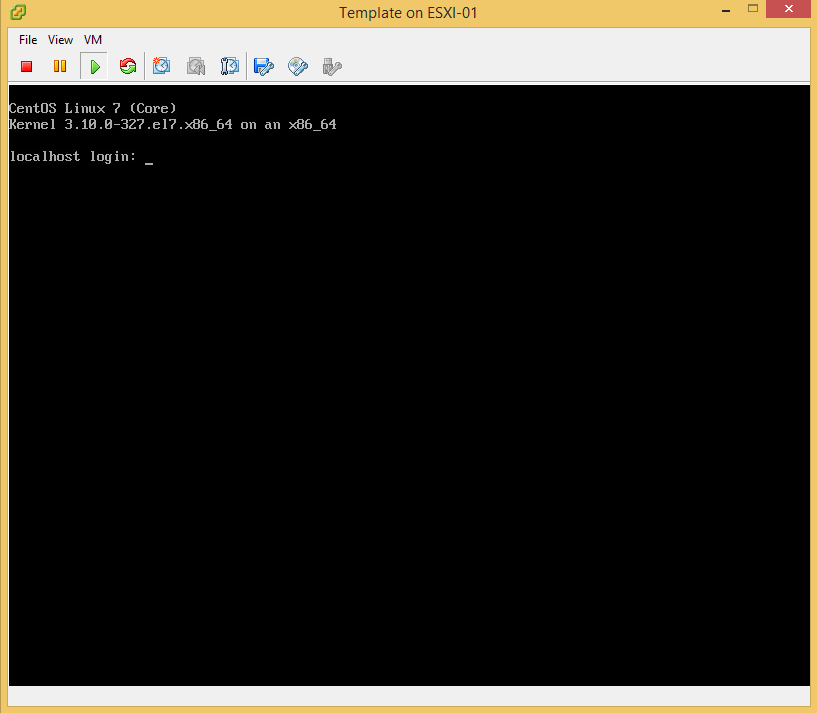Expand the VM menu
Viewport: 817px width, 713px height.
tap(93, 40)
